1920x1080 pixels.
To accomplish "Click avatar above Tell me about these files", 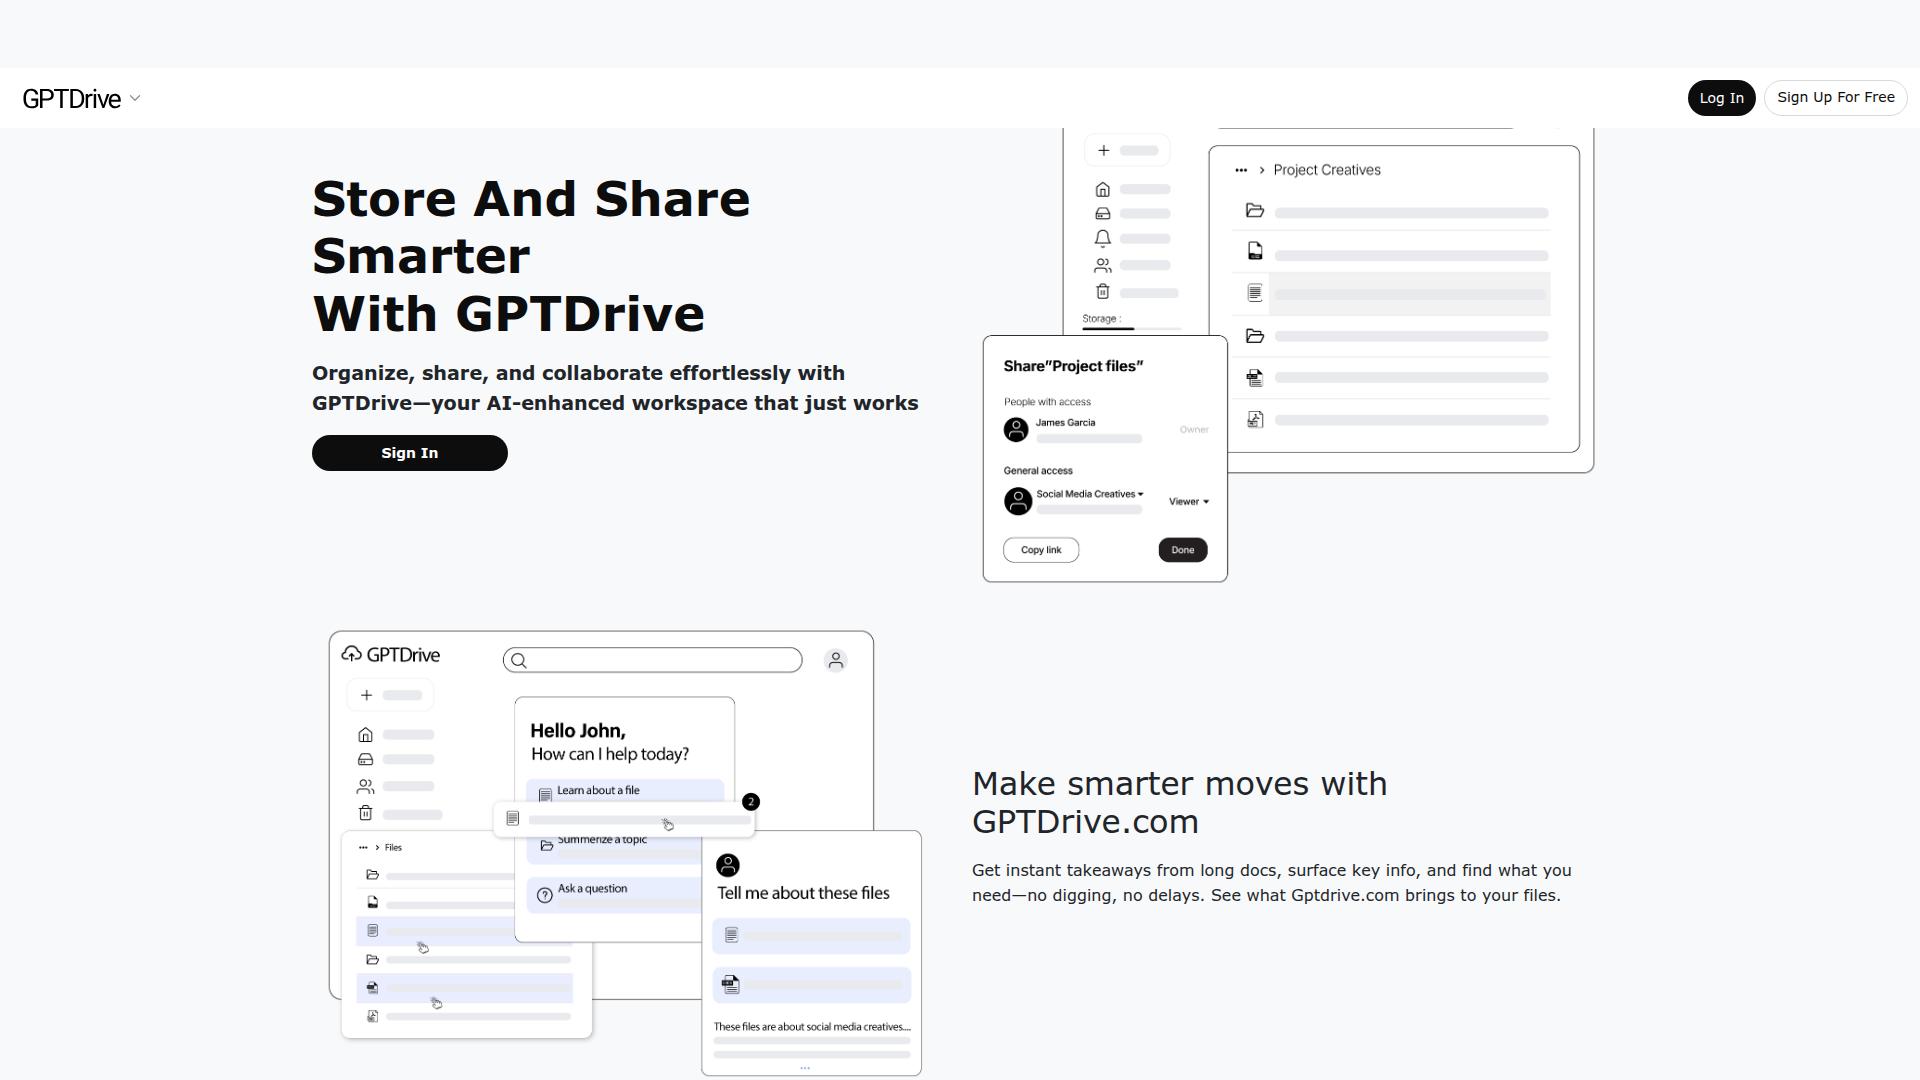I will coord(728,865).
